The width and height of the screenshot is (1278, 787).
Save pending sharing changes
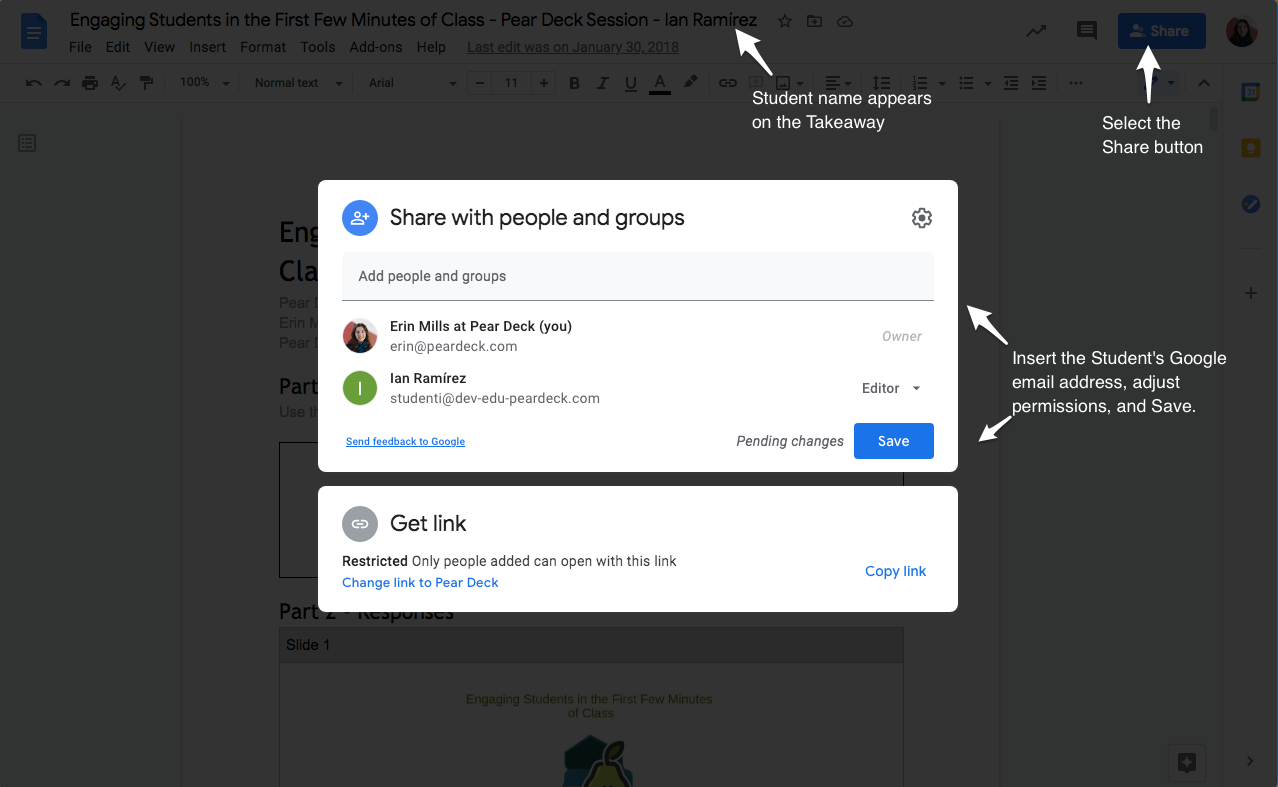[x=893, y=441]
